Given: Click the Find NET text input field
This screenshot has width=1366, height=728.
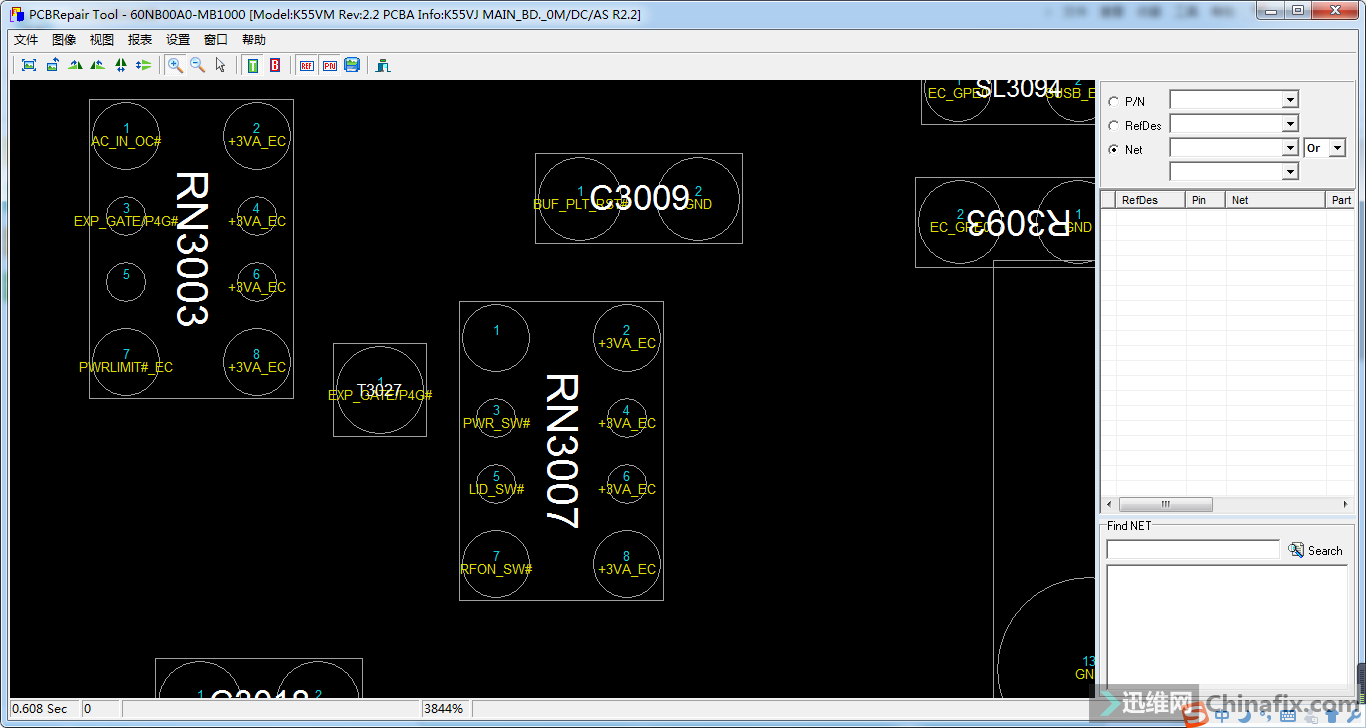Looking at the screenshot, I should pos(1192,550).
